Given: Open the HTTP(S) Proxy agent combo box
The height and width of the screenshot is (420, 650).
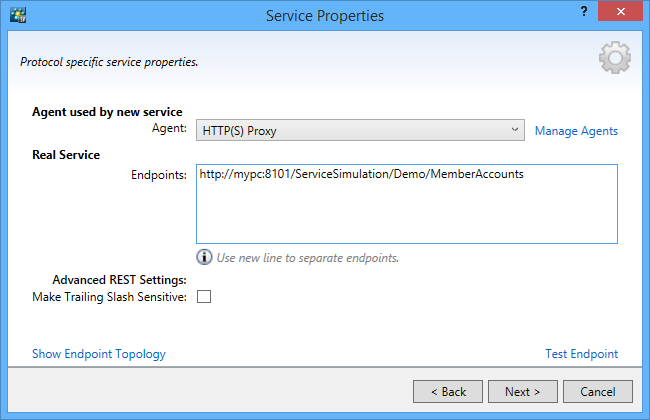Looking at the screenshot, I should [x=360, y=131].
